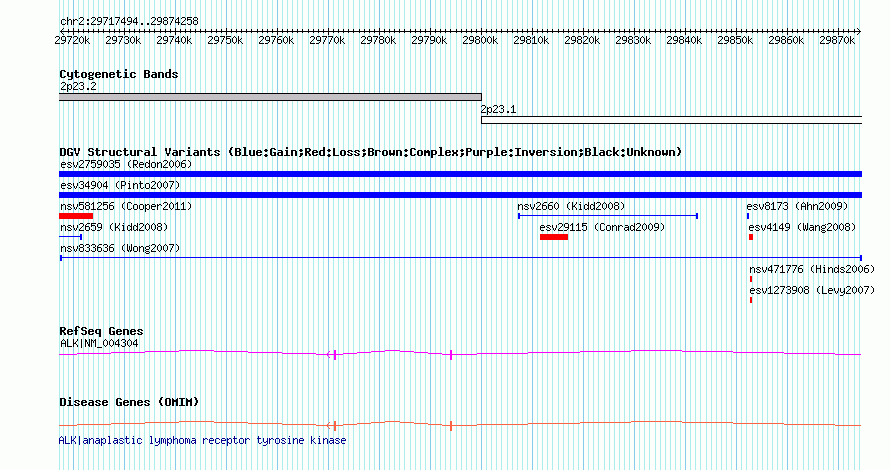
Task: Click the 29800k ruler tick label
Action: tap(480, 40)
